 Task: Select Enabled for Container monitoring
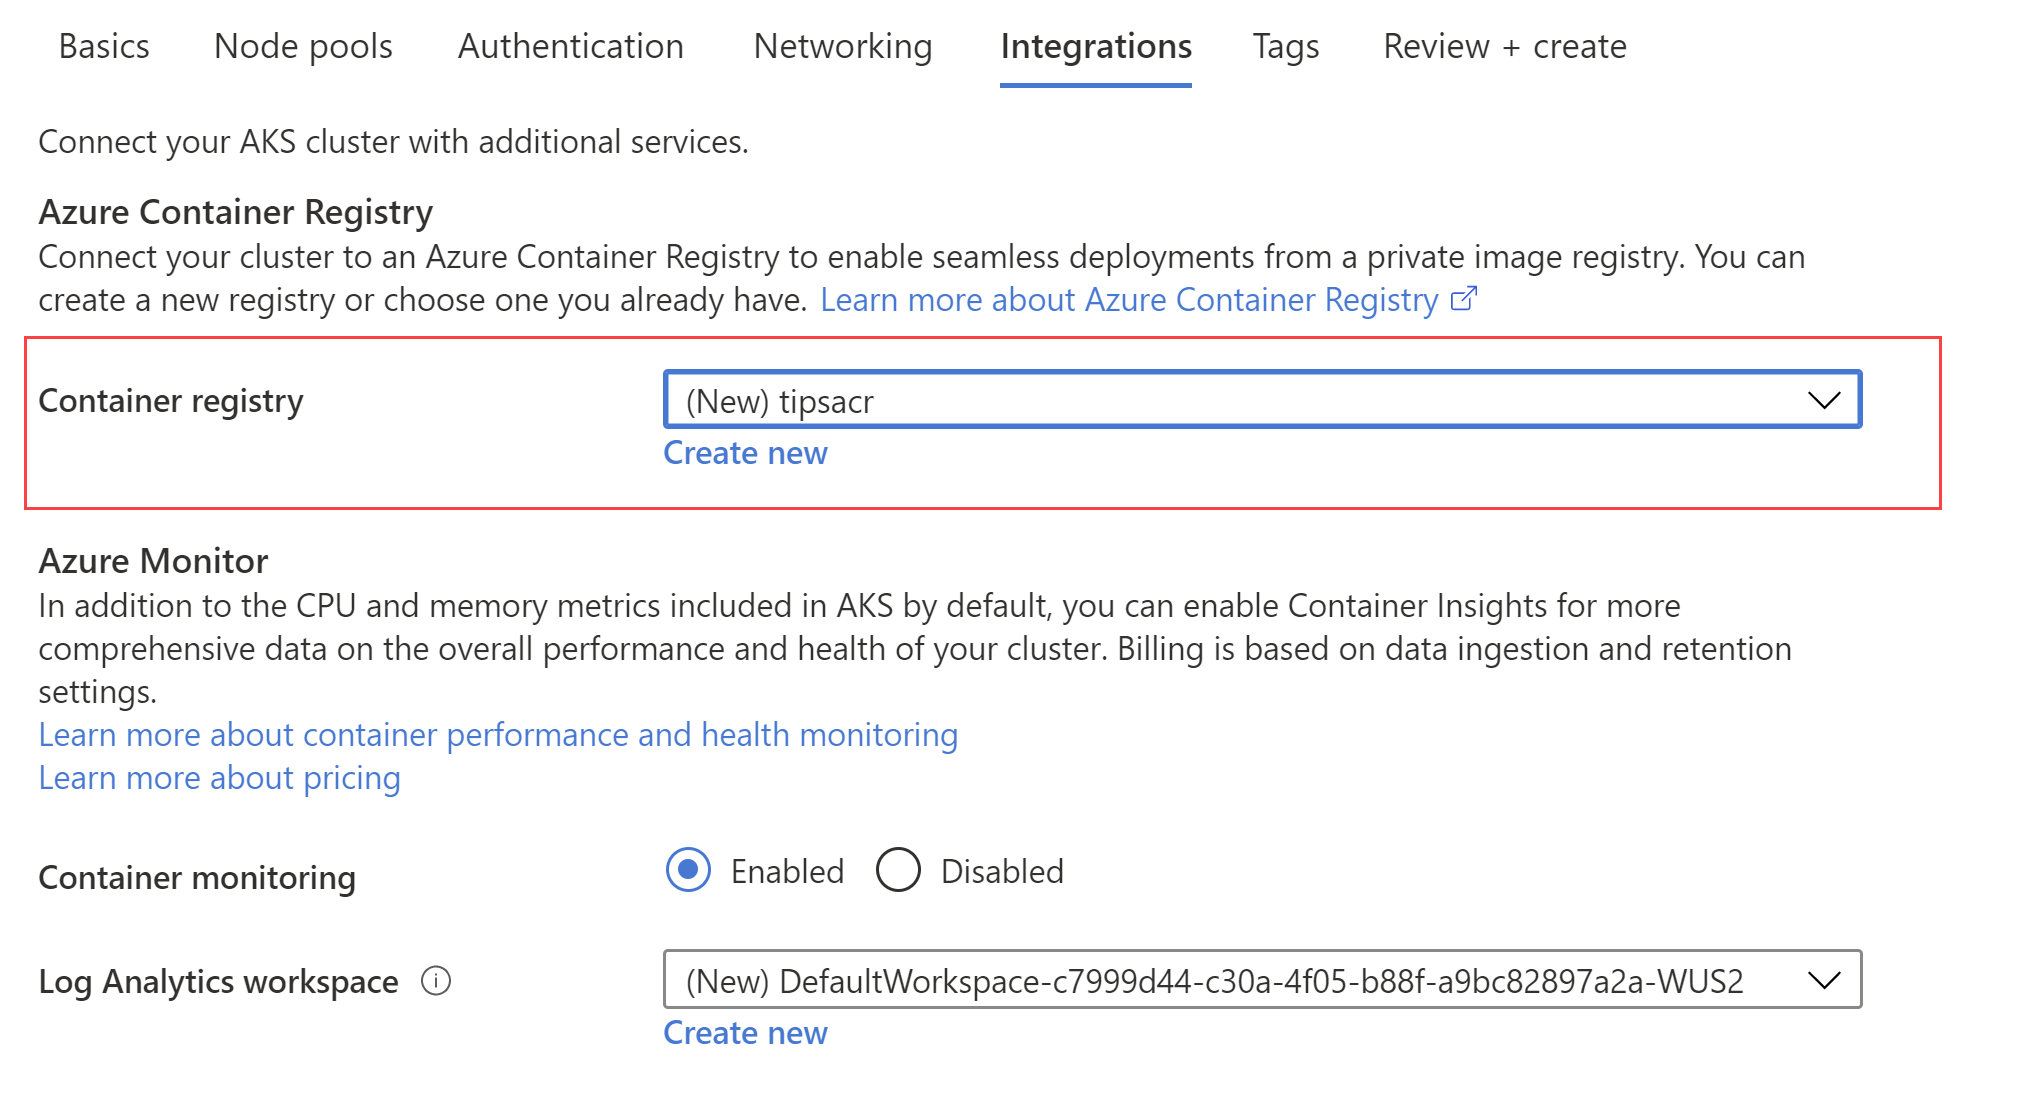[688, 870]
